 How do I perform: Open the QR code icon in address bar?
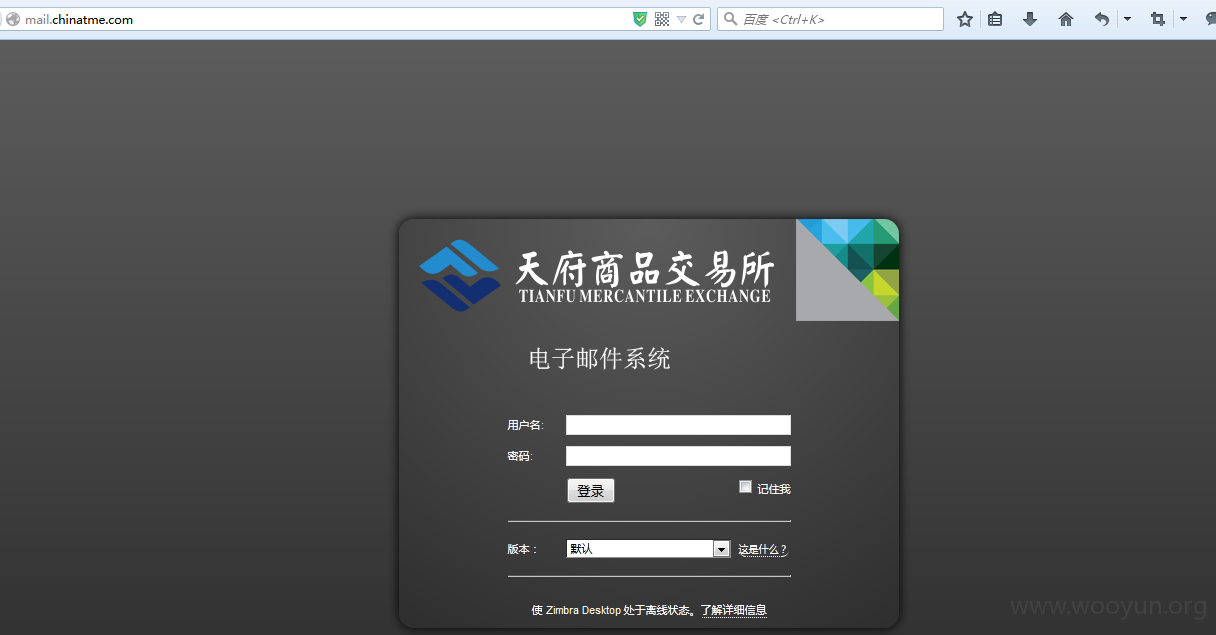662,19
